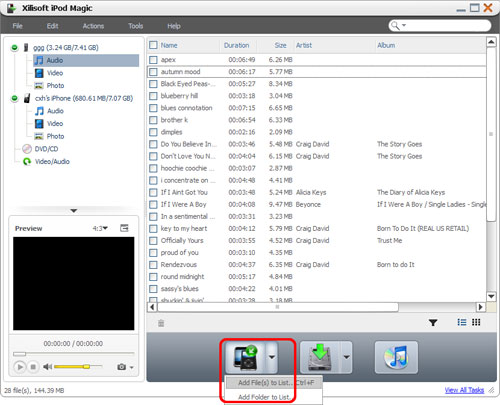Expand the export to computer dropdown arrow

pos(346,357)
